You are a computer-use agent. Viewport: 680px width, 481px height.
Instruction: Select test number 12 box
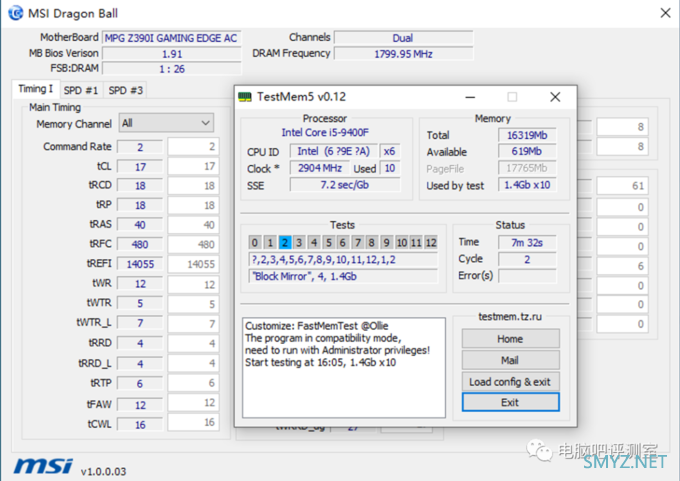pyautogui.click(x=431, y=242)
